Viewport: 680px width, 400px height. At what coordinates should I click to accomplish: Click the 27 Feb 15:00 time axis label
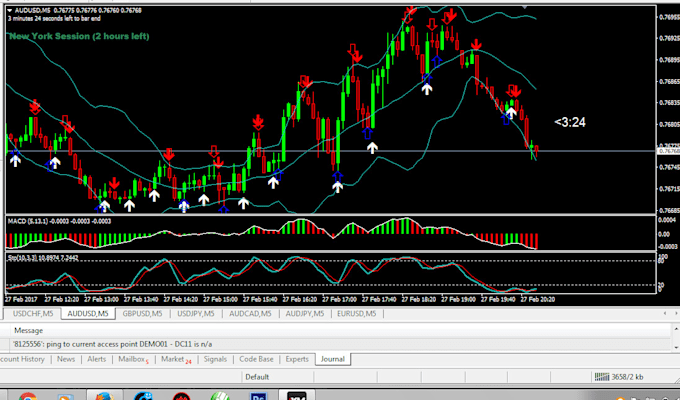pos(220,299)
